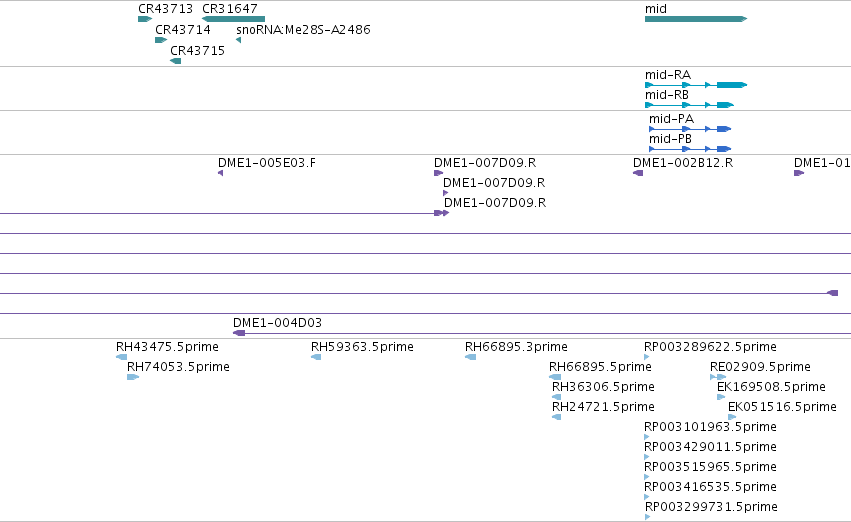Select the EK051516.5prime EST label
851x522 pixels.
(x=782, y=407)
